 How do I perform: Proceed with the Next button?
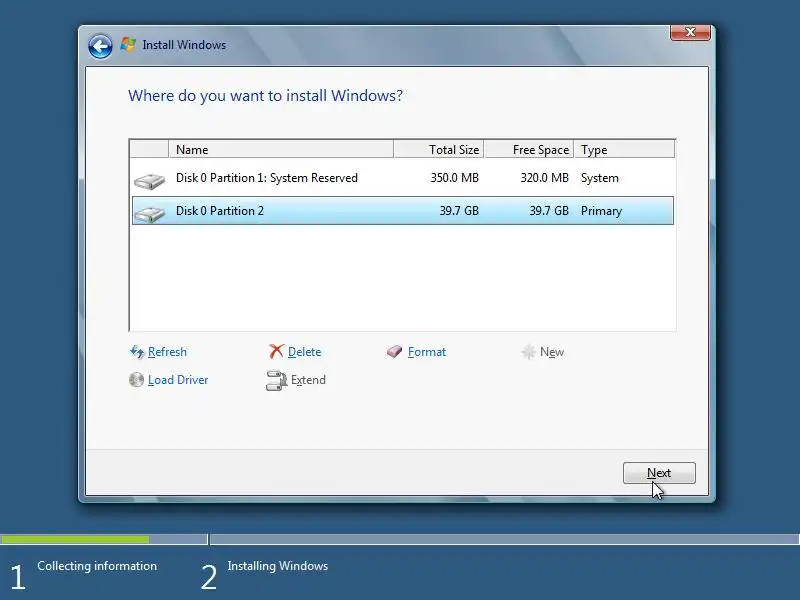click(x=659, y=473)
